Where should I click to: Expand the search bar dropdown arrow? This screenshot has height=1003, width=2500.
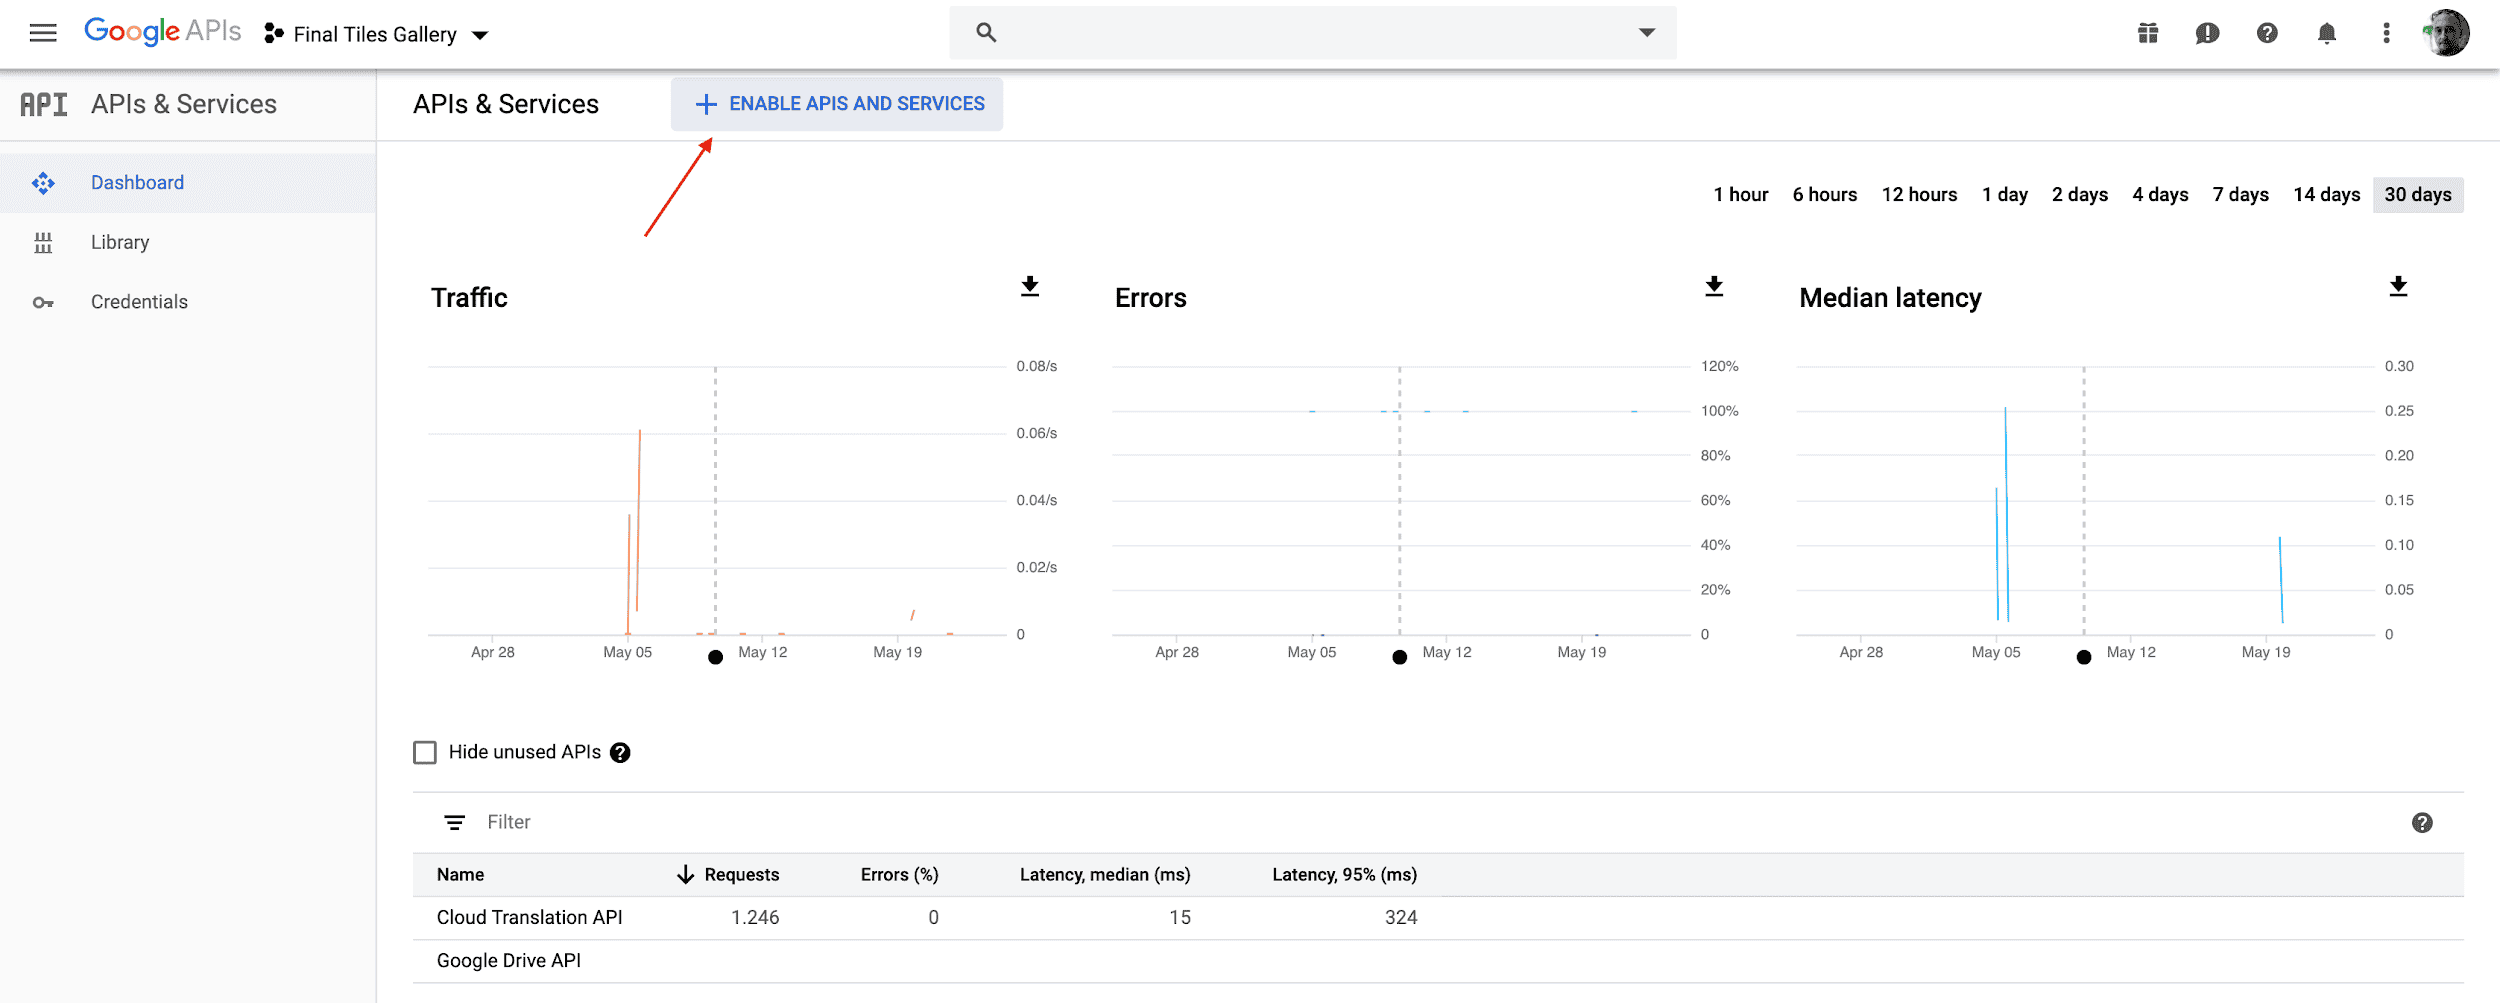pos(1646,33)
